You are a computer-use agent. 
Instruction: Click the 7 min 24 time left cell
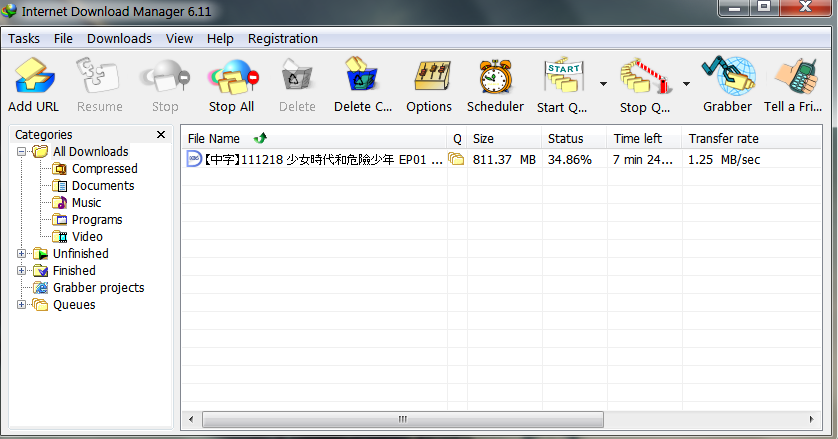[642, 159]
